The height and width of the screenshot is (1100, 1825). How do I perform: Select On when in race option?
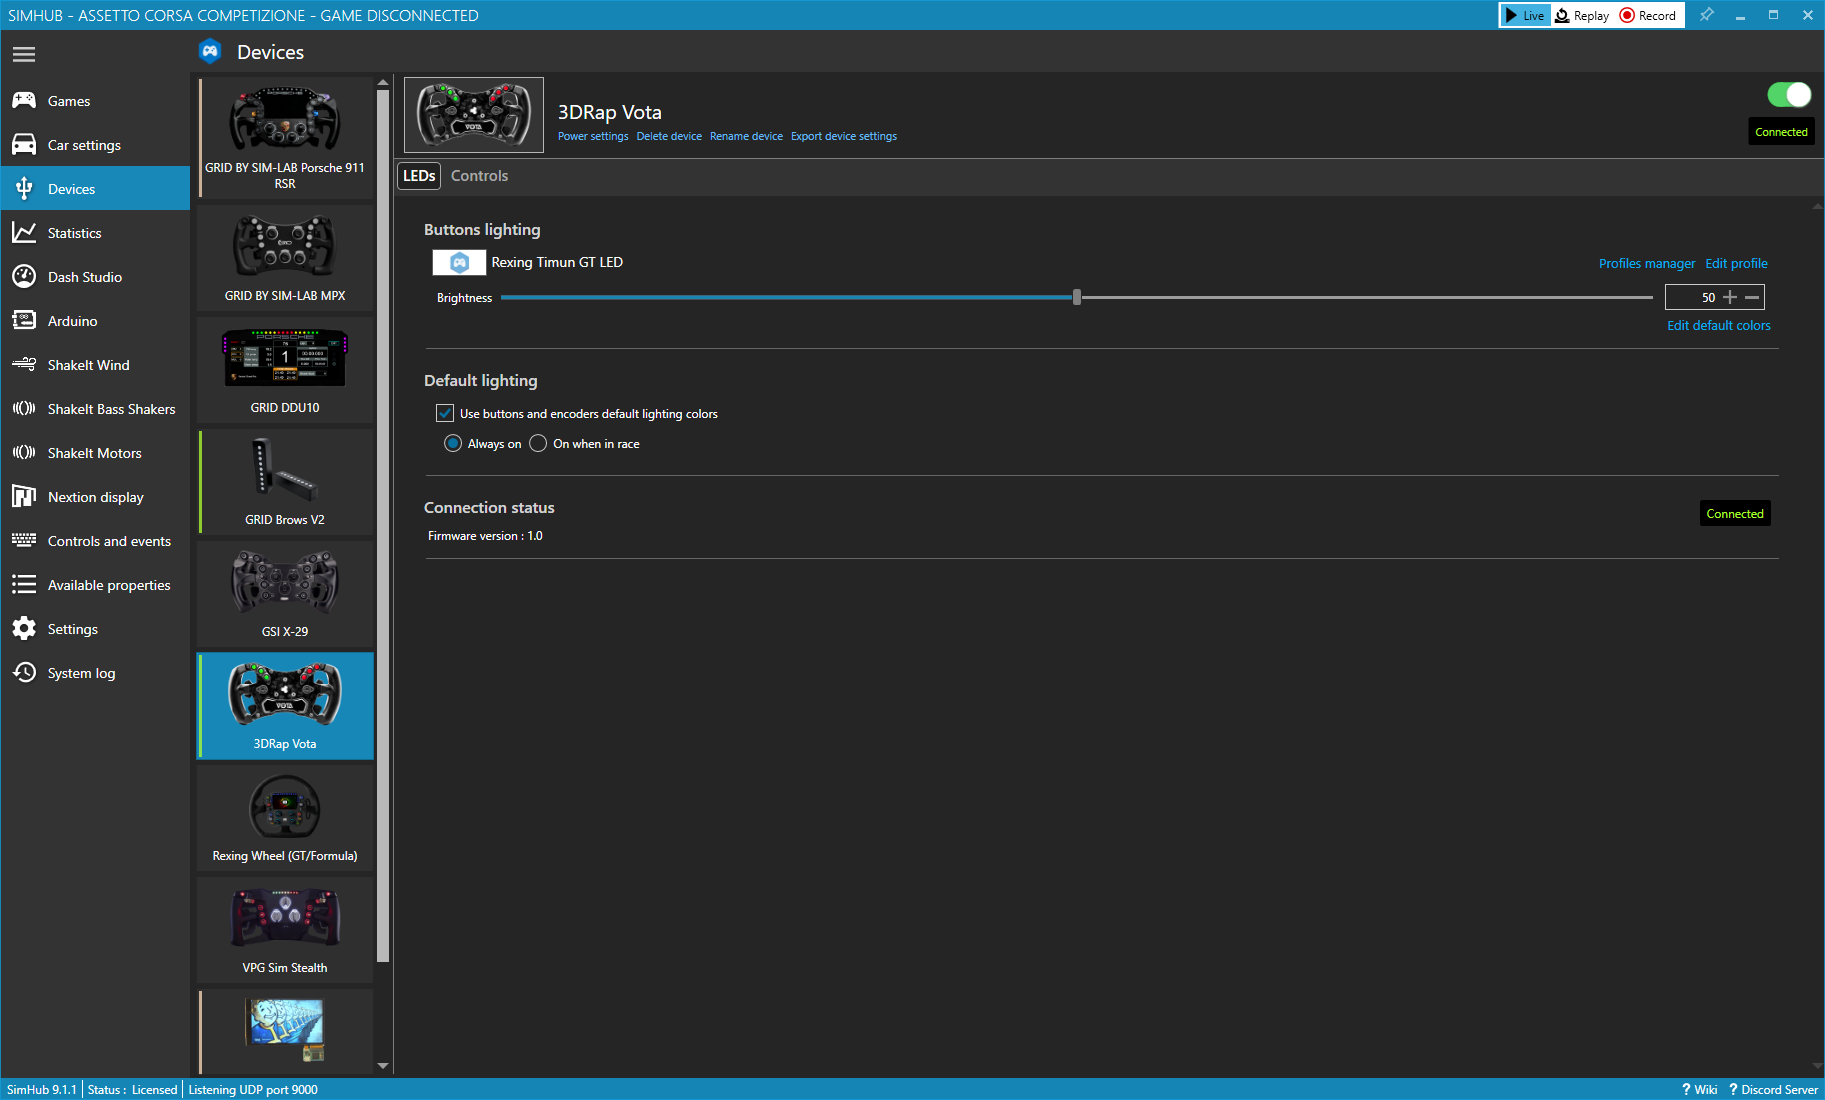point(538,444)
